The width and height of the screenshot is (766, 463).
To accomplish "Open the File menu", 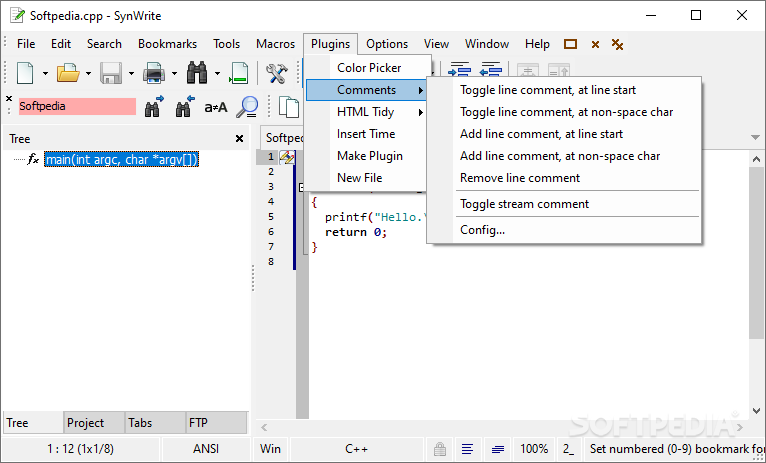I will (26, 44).
